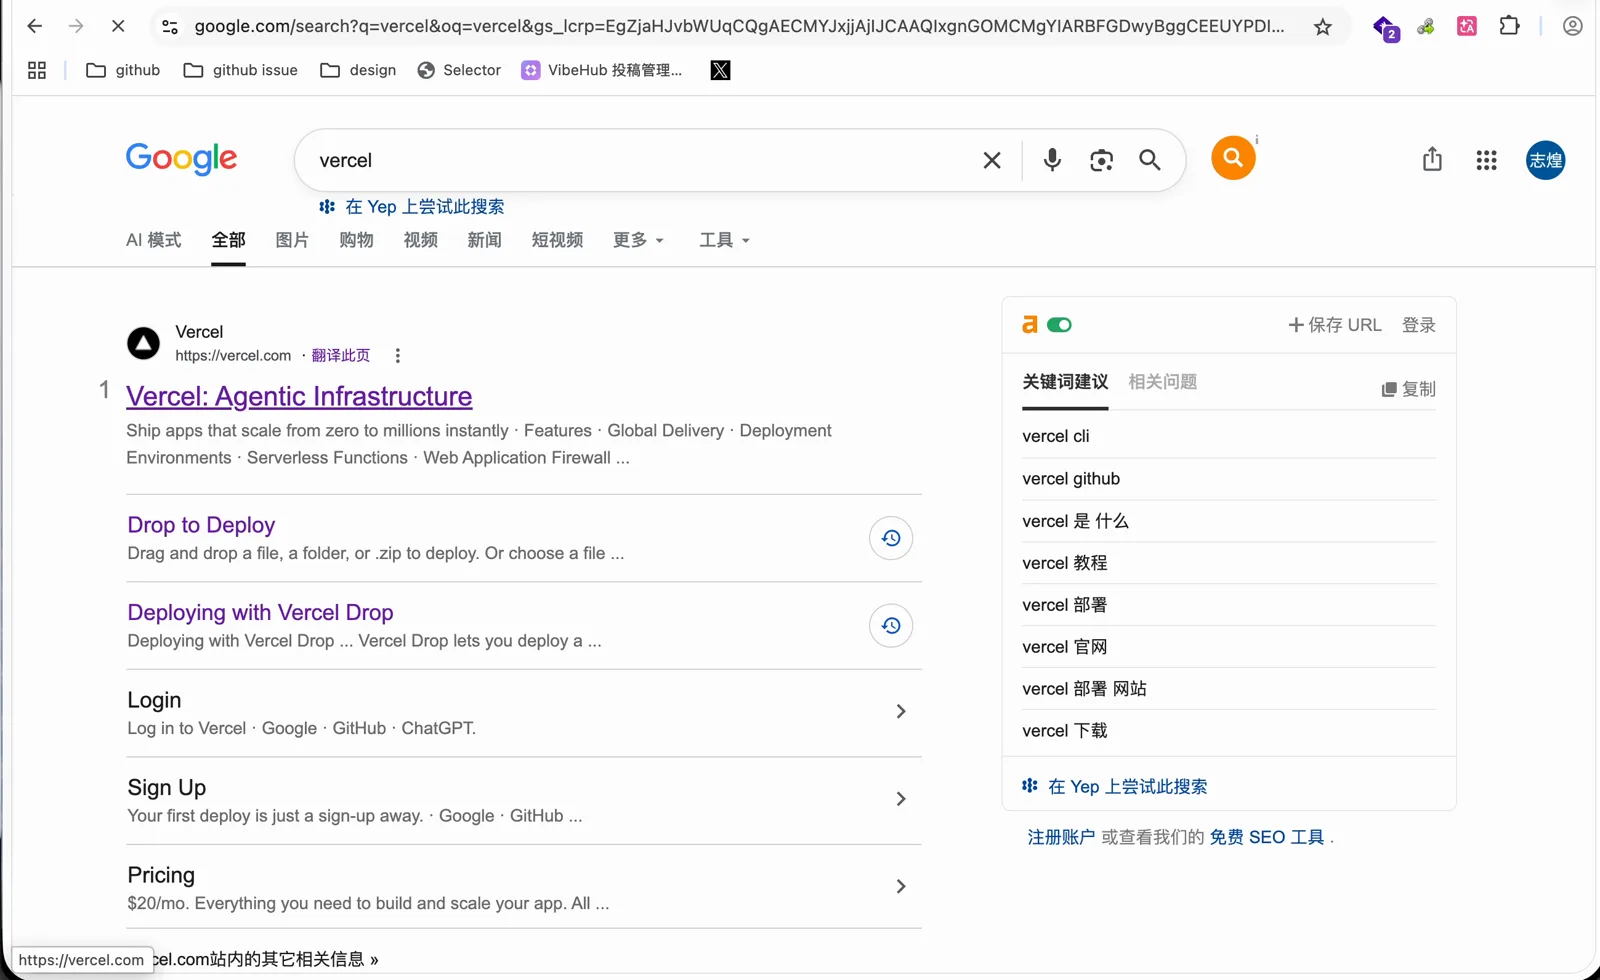Screen dimensions: 1600x980
Task: Click 注册账户 link under SEO panel
Action: (x=1061, y=838)
